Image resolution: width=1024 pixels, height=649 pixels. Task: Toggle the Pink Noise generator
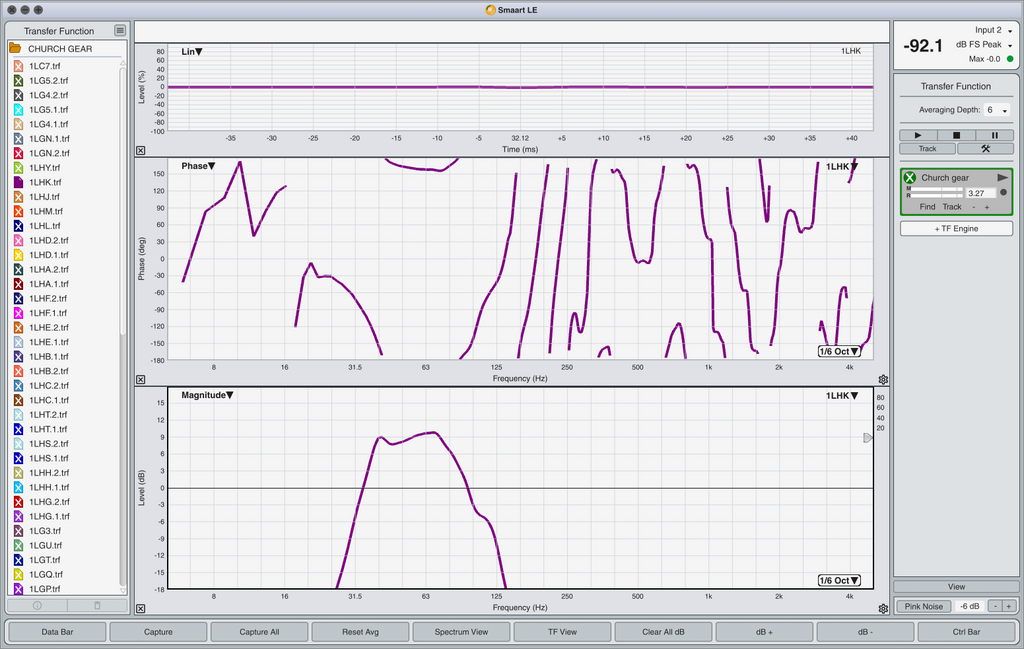(x=923, y=606)
